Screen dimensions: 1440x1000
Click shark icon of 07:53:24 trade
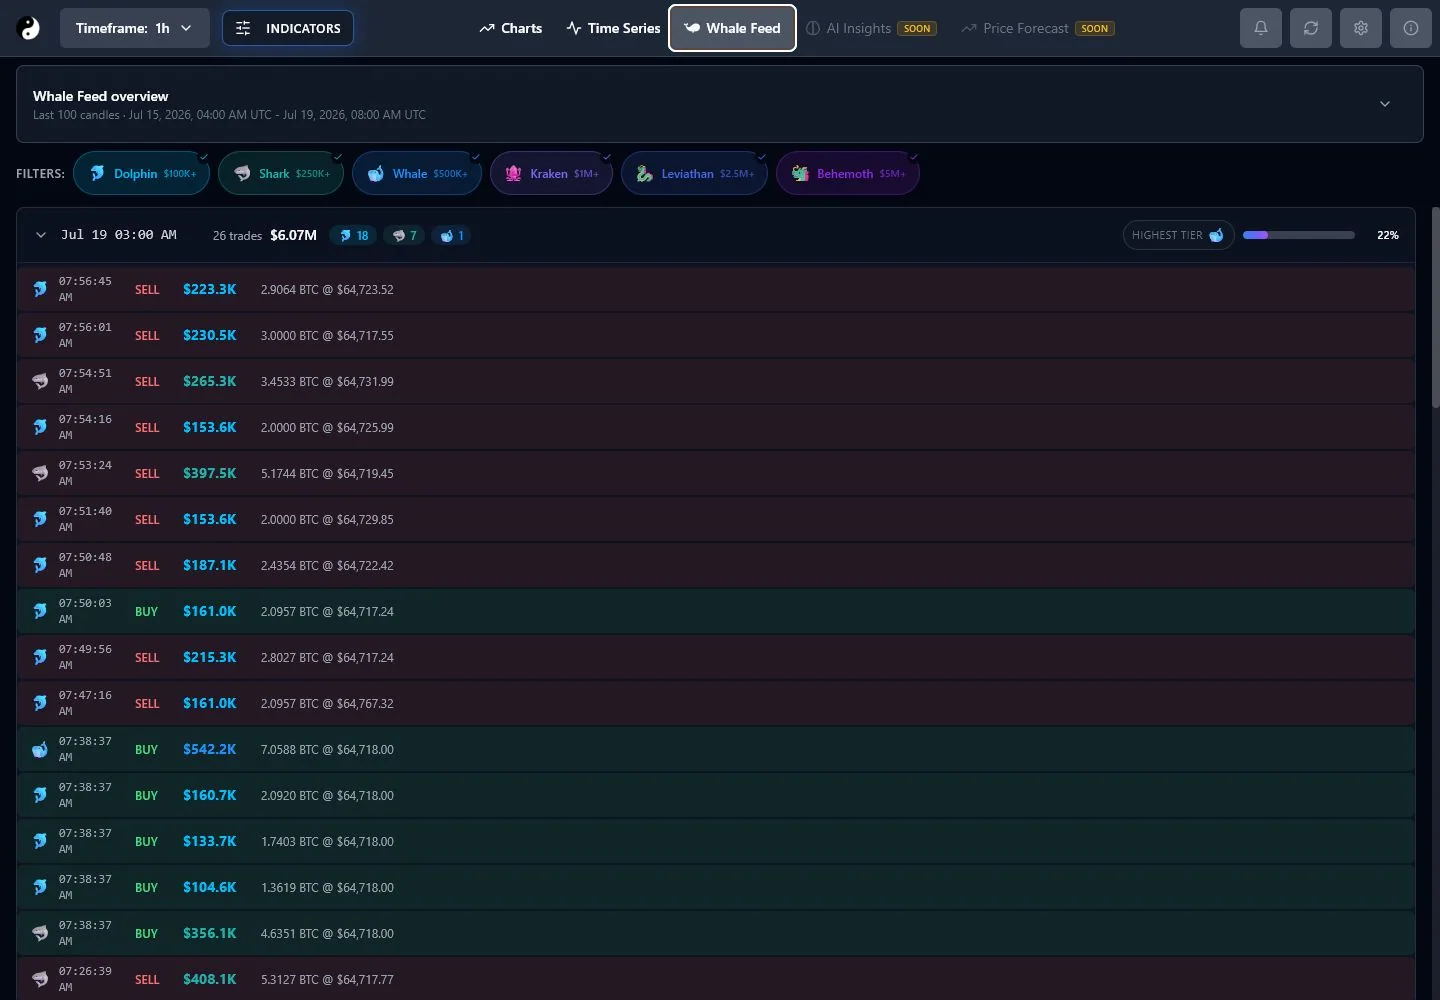coord(40,473)
